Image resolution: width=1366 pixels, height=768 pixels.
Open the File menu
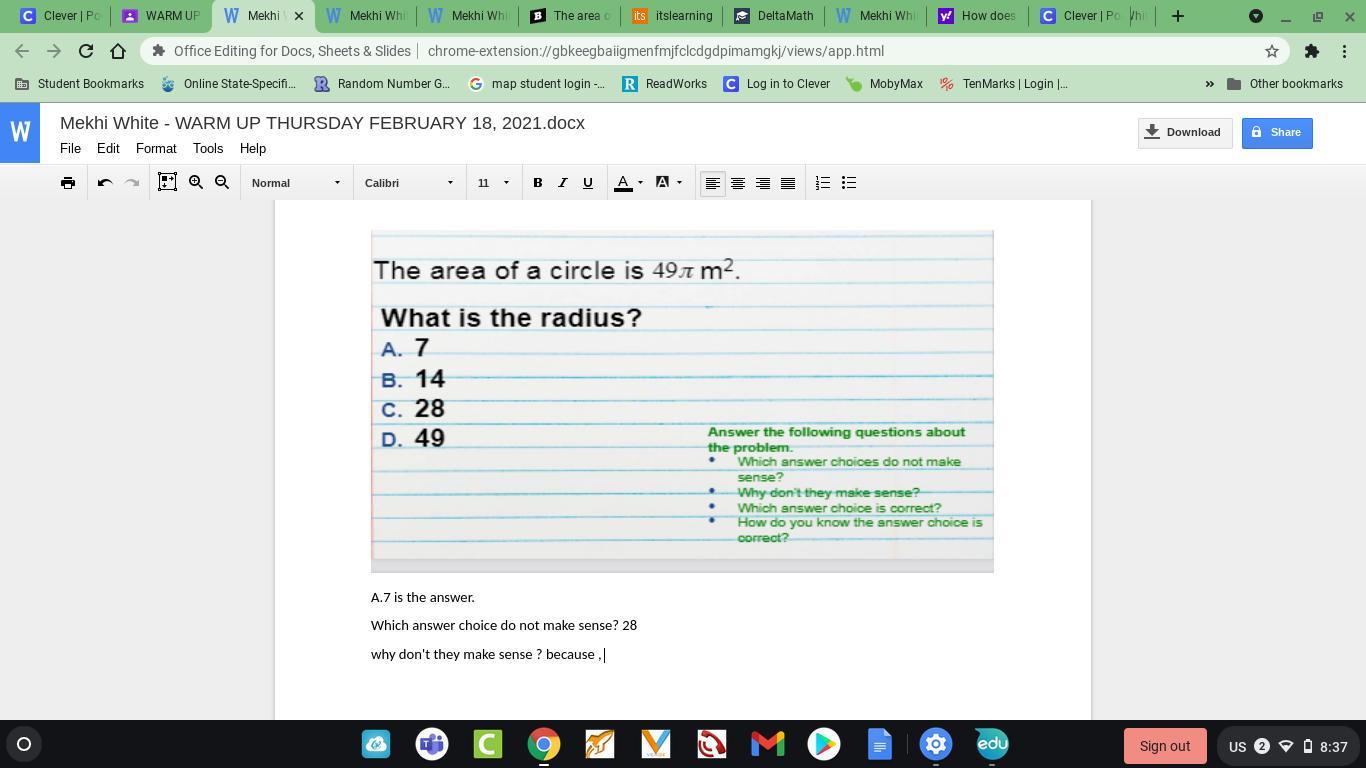coord(70,148)
